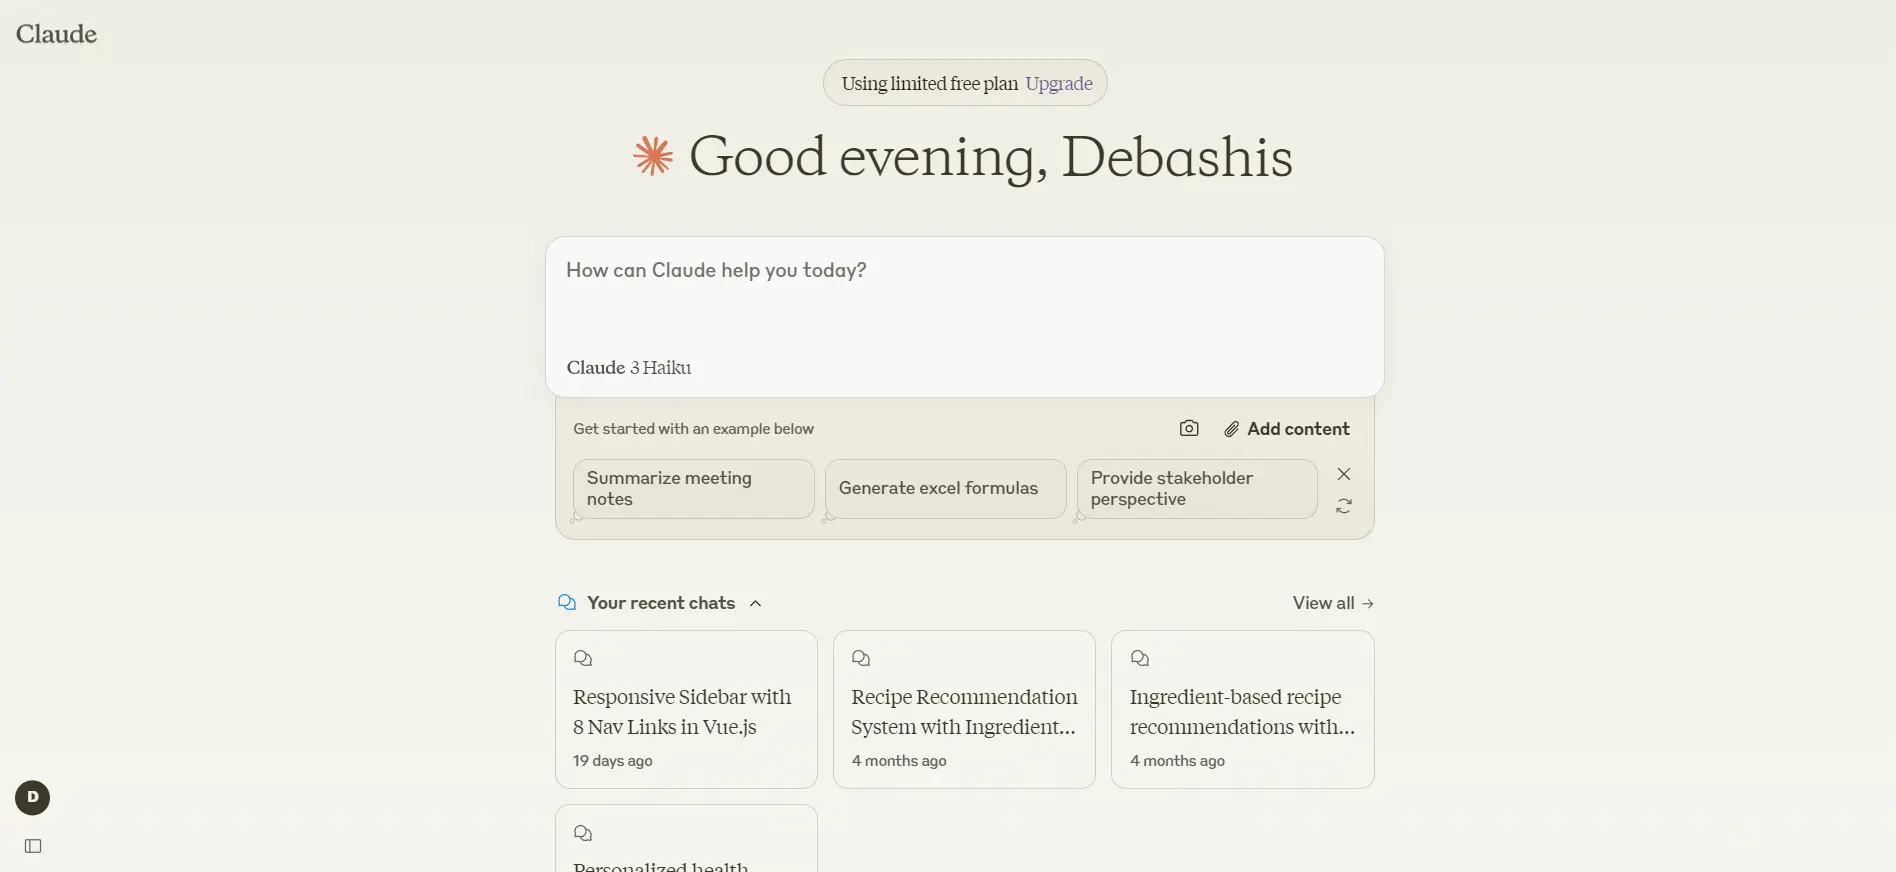Screen dimensions: 1896x872
Task: Click the paperclip Add content icon
Action: [x=1232, y=429]
